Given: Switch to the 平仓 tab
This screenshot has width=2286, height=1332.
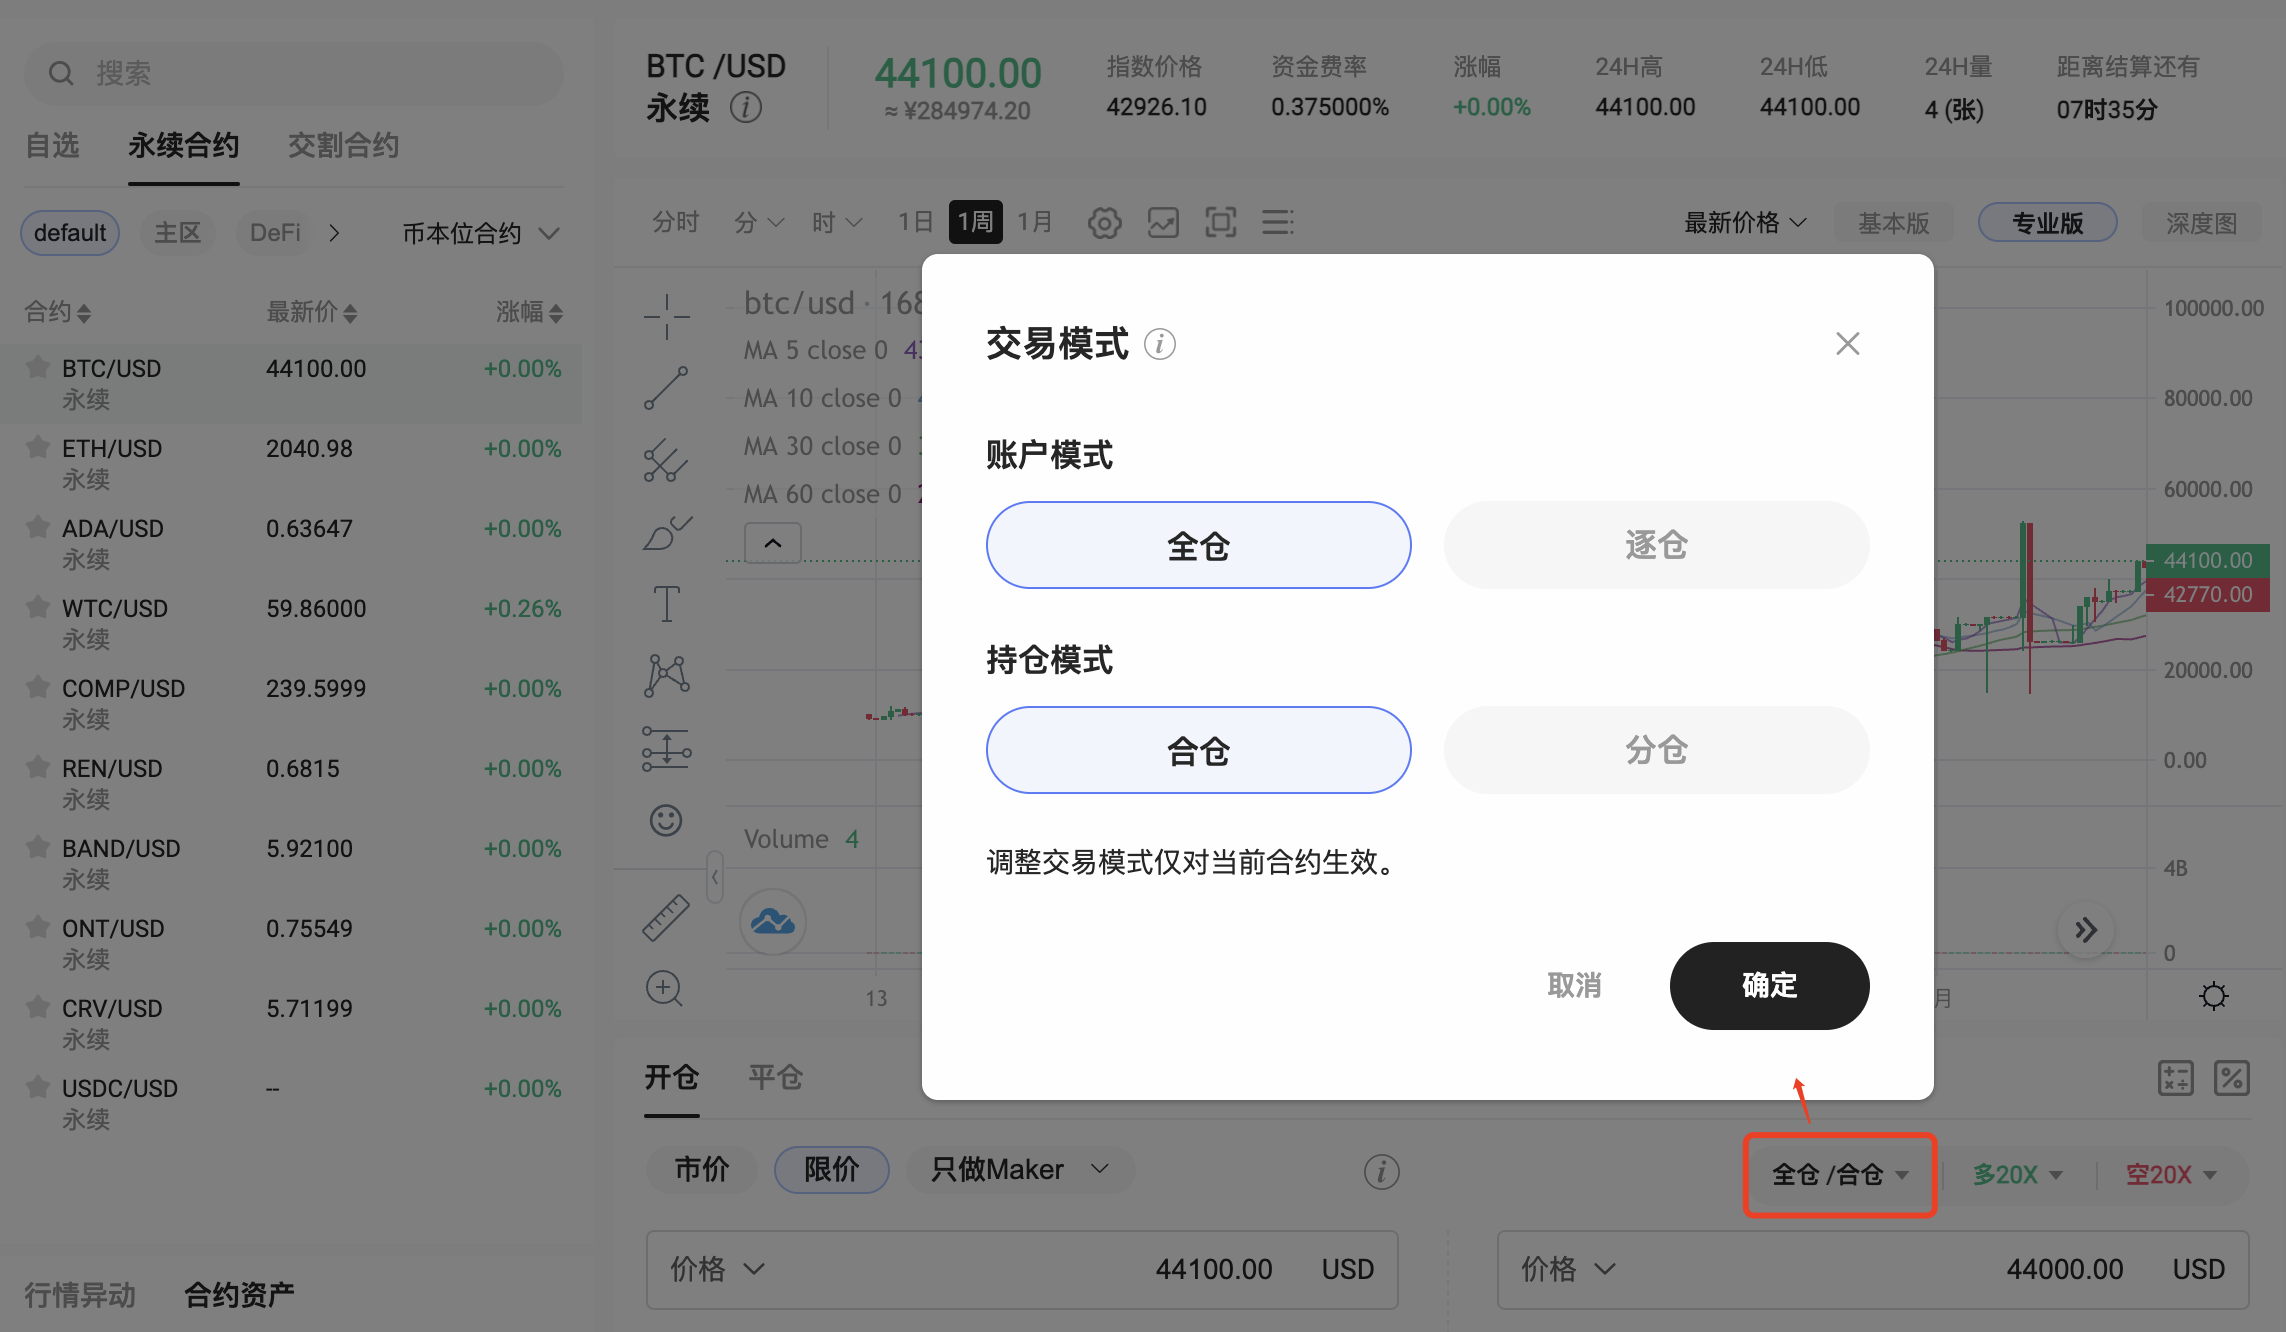Looking at the screenshot, I should (x=776, y=1077).
